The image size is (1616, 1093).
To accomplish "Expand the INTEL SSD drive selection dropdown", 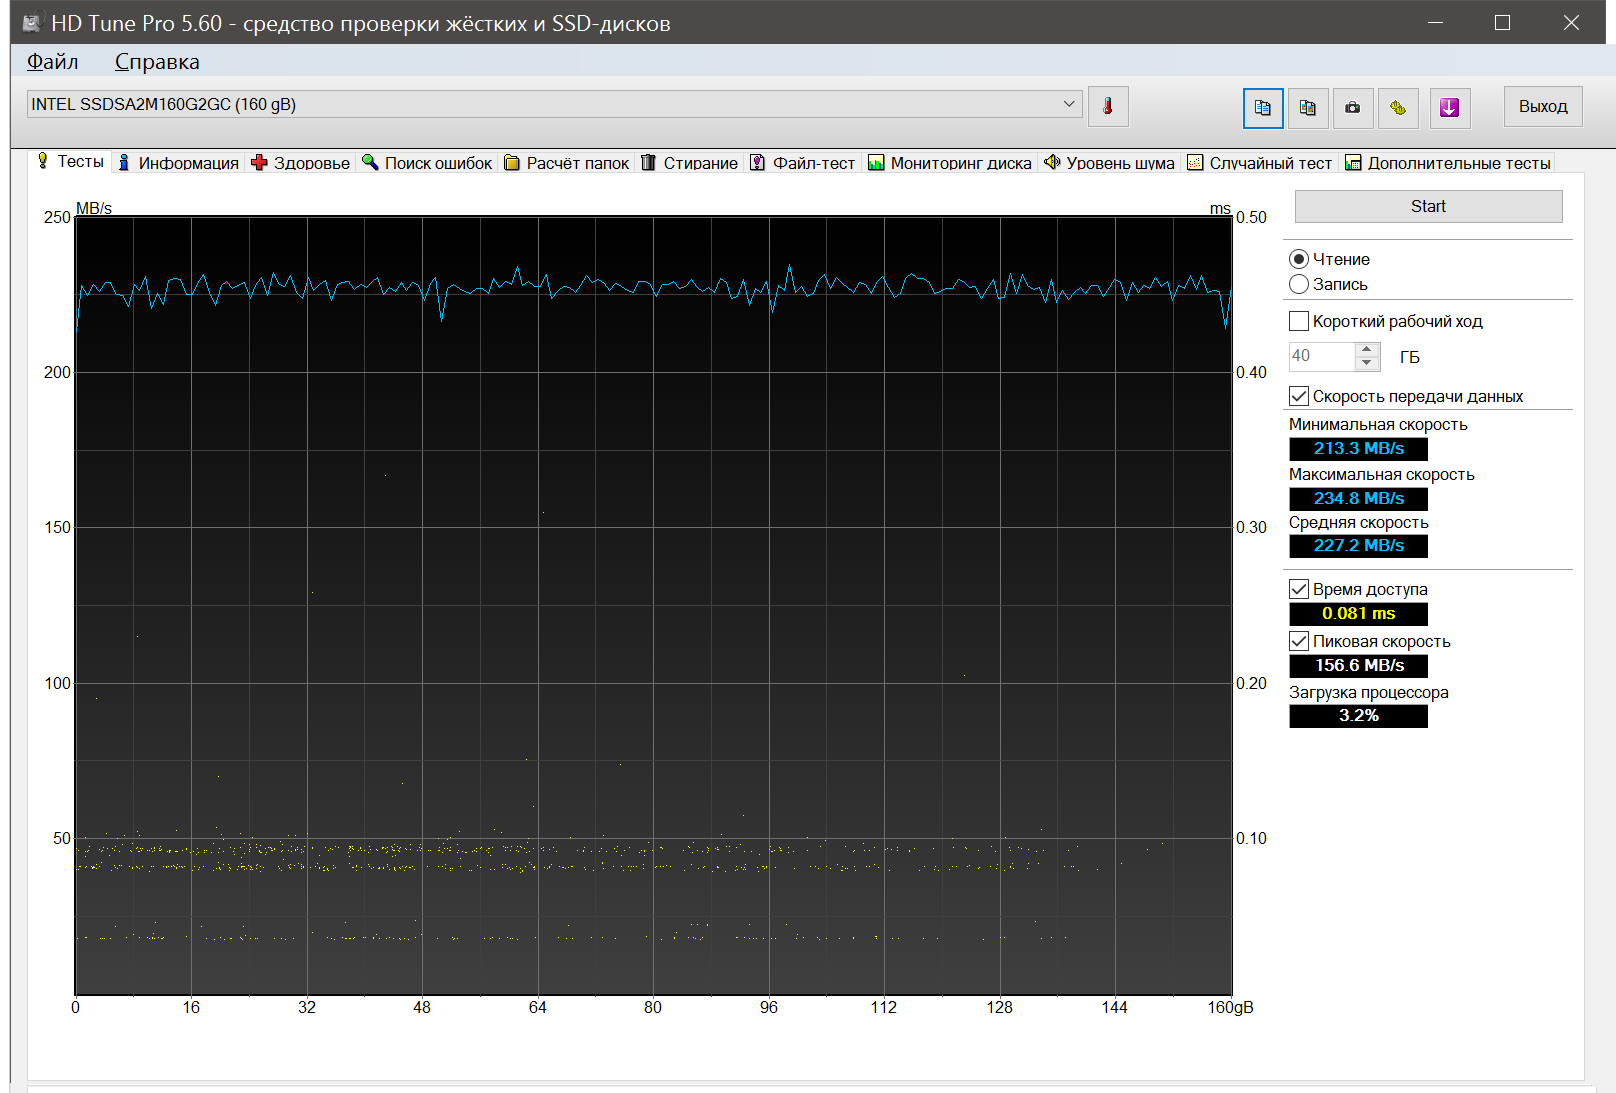I will pos(1068,104).
